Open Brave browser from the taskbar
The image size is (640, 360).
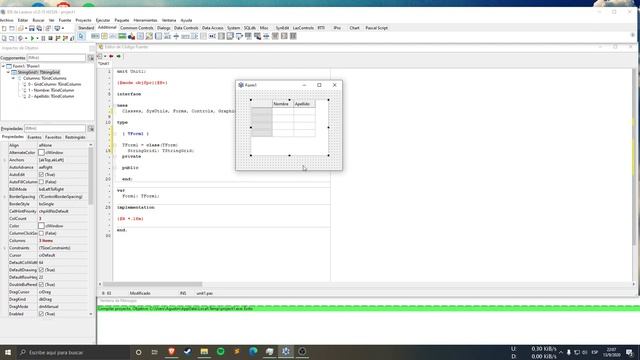pyautogui.click(x=171, y=351)
